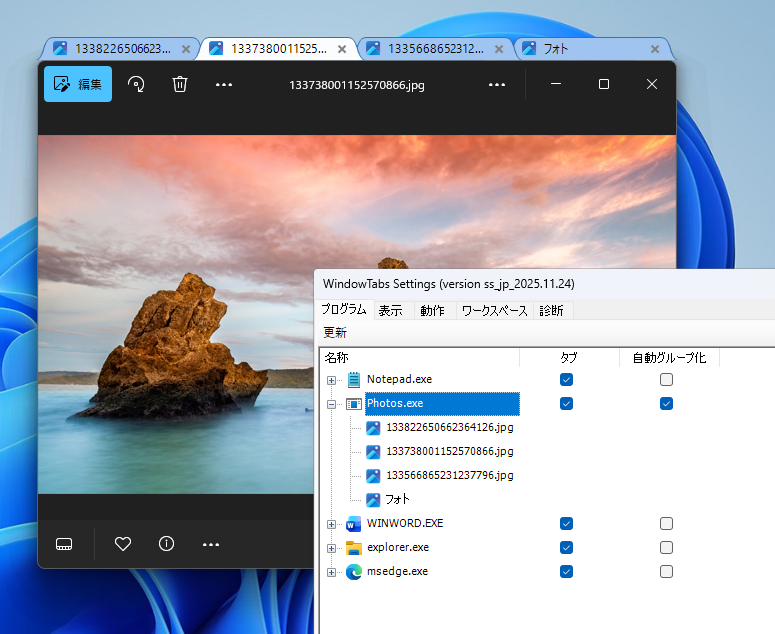Image resolution: width=775 pixels, height=634 pixels.
Task: Activate the フォト window tab
Action: click(x=593, y=49)
